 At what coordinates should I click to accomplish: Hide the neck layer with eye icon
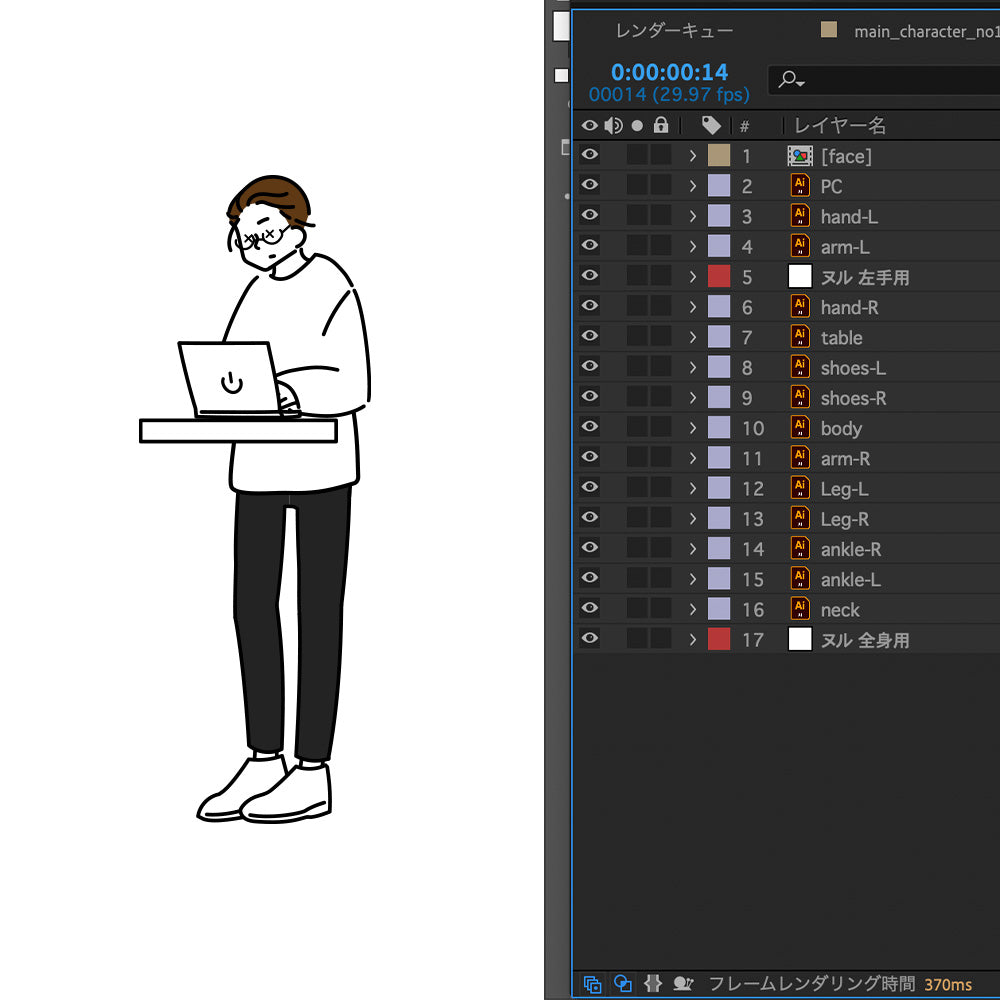(x=590, y=608)
